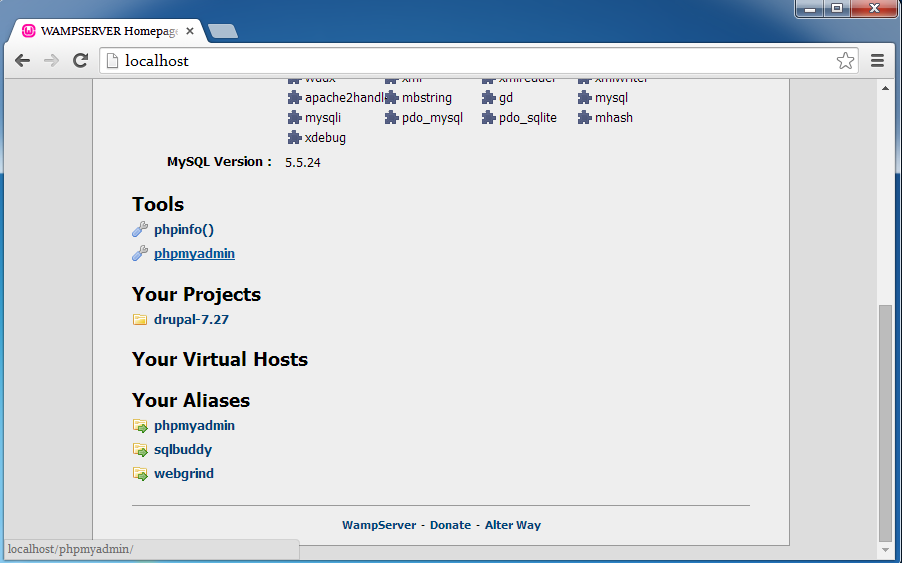Click the folder icon next to drupal-7.27
This screenshot has height=563, width=902.
140,320
